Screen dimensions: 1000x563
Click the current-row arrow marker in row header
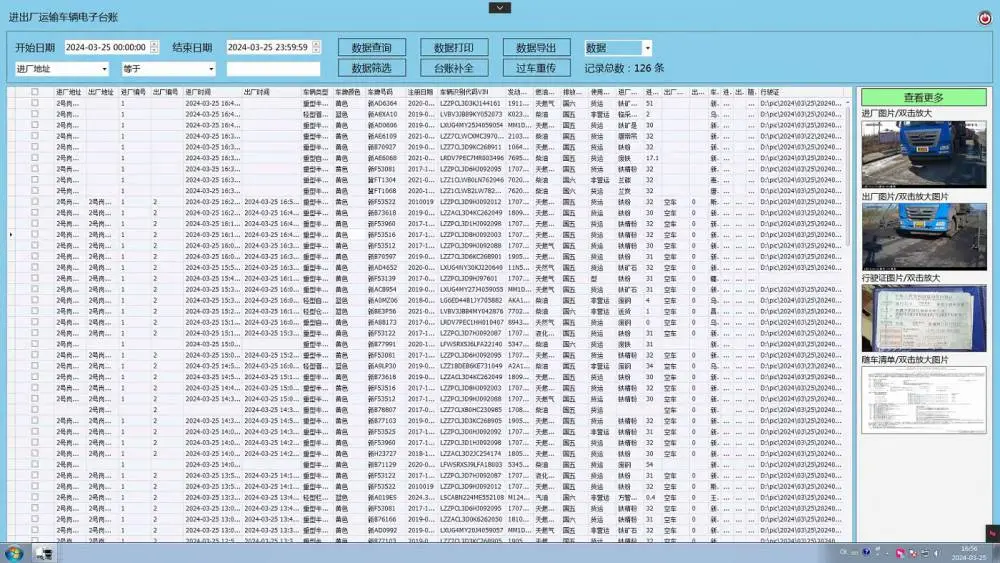[x=11, y=235]
